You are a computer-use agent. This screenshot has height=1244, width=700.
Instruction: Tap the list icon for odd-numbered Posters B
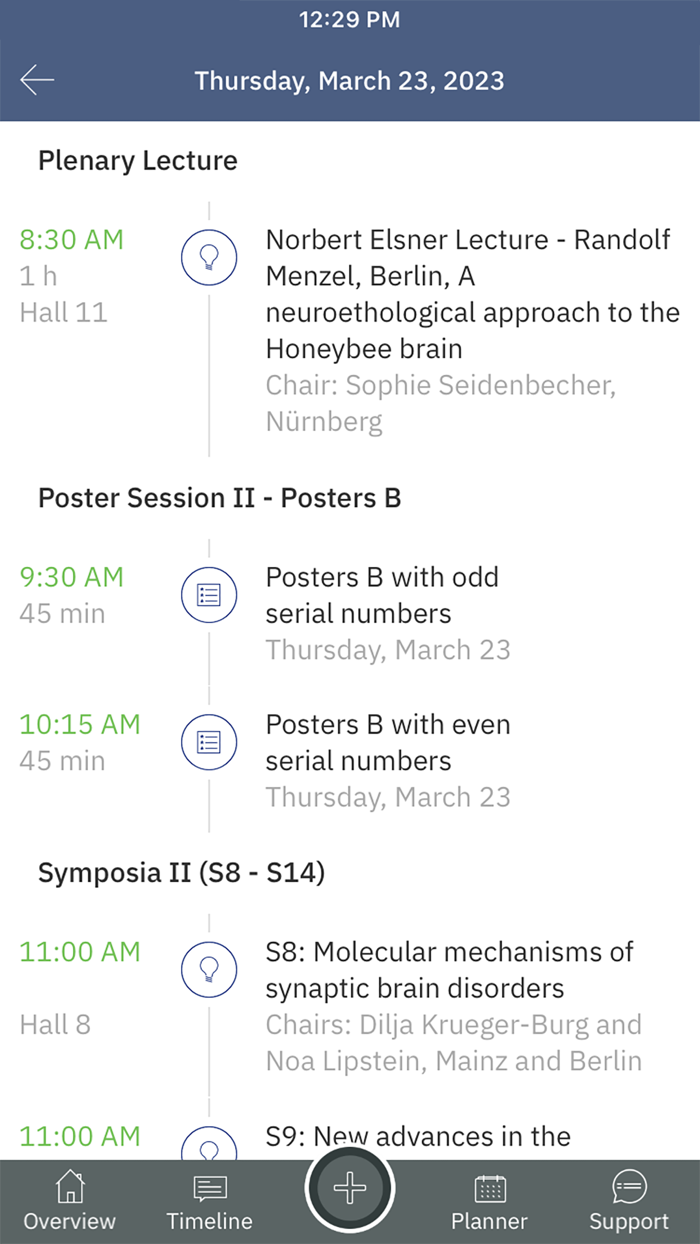(x=209, y=595)
